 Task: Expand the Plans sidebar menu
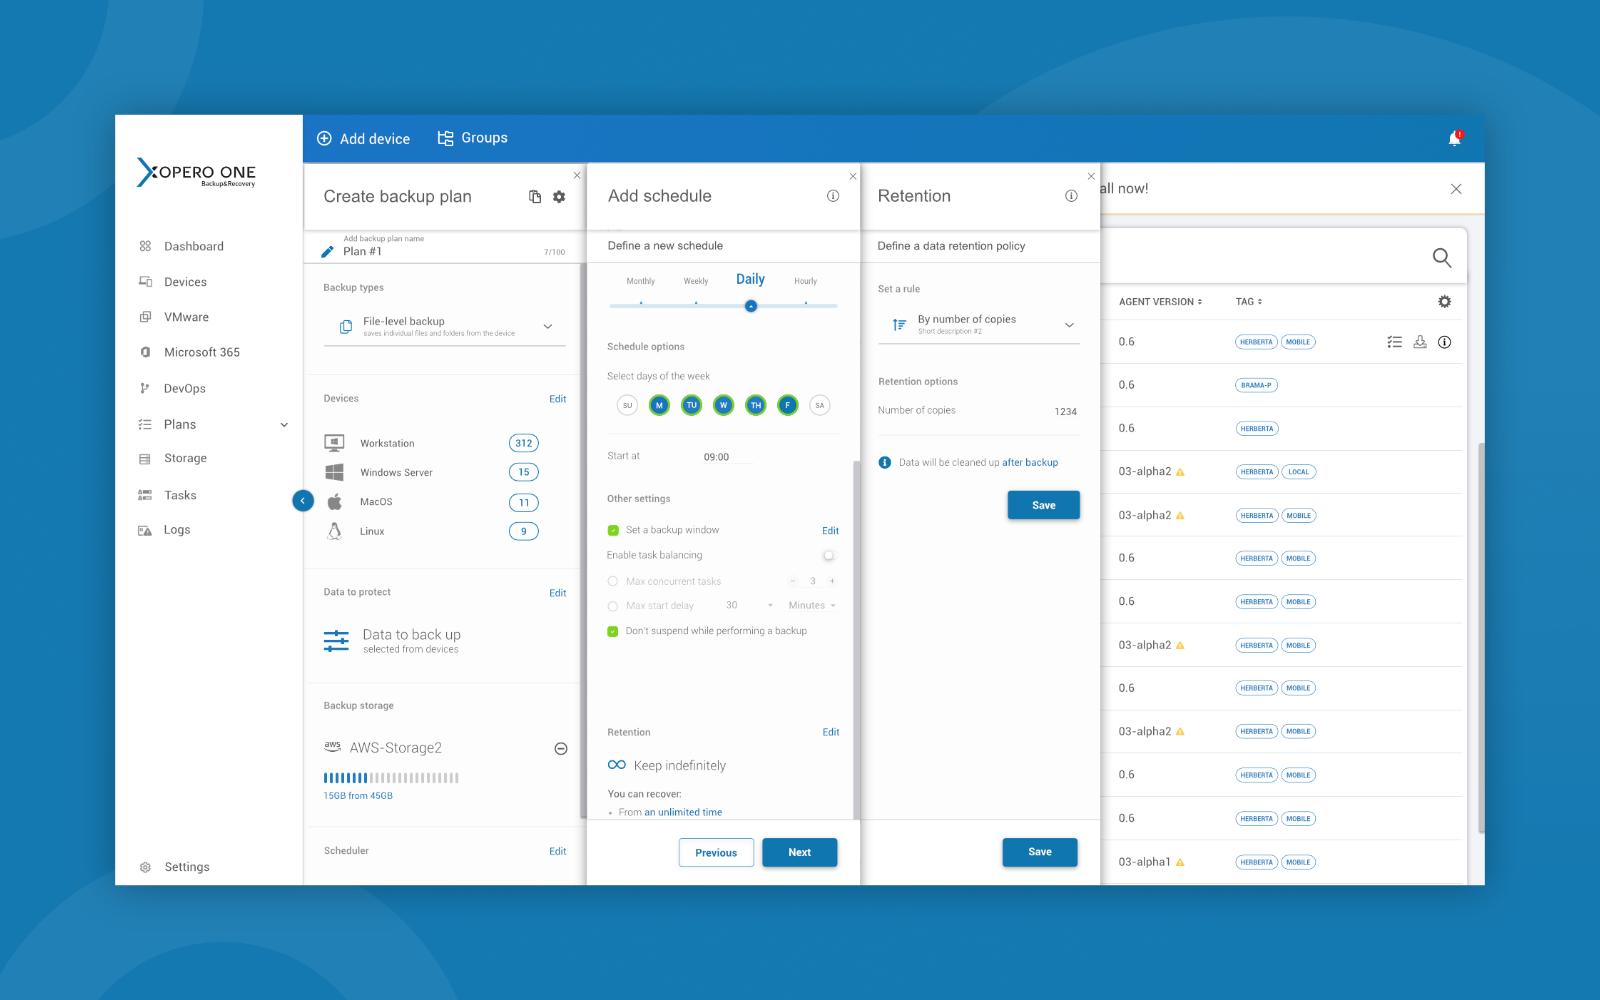(284, 425)
